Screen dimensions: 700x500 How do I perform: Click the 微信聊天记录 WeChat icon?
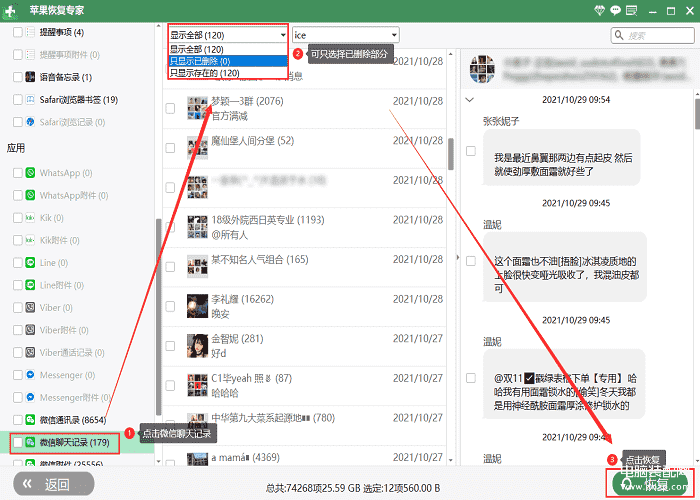30,442
